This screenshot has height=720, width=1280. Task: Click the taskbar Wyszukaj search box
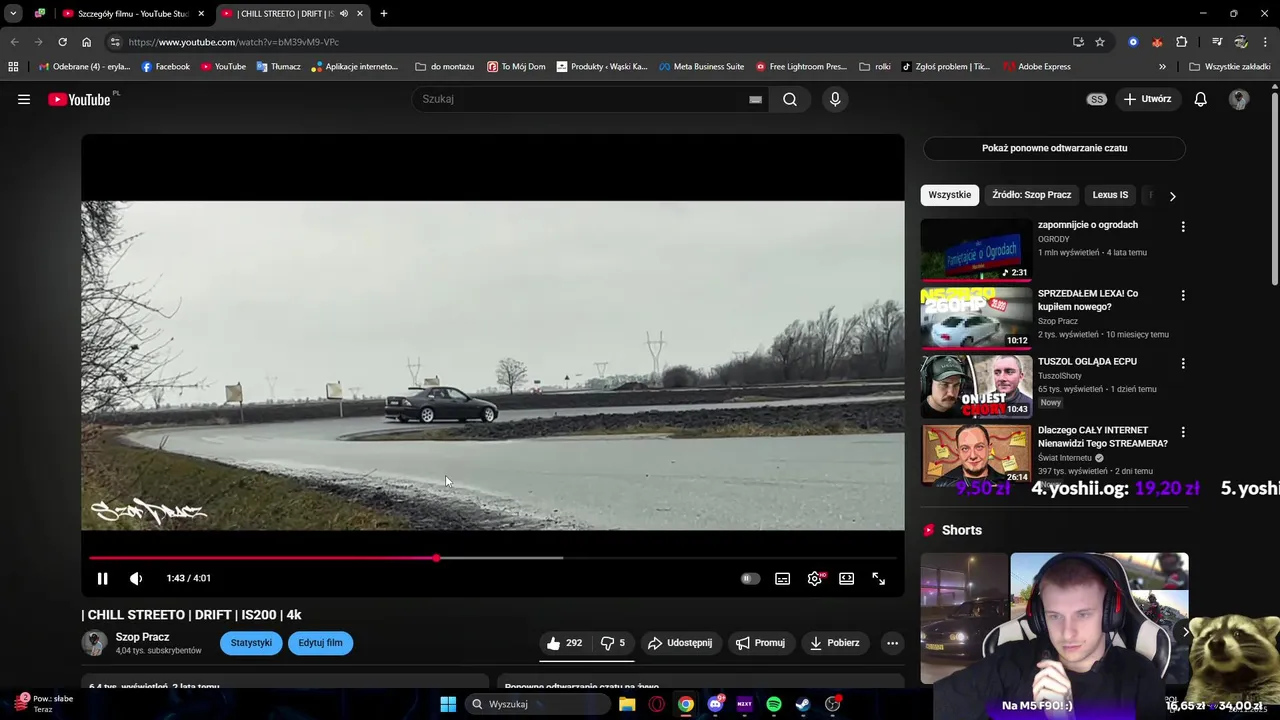(x=538, y=704)
